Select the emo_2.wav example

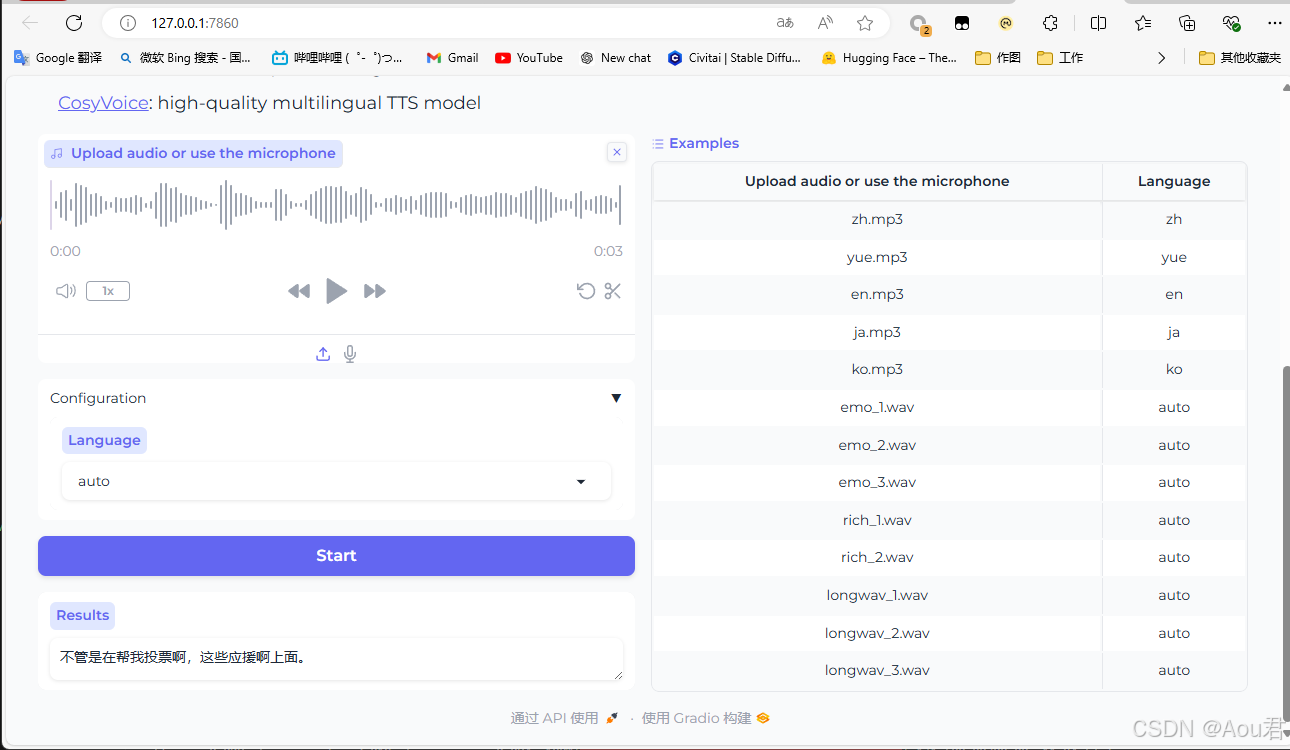coord(877,445)
